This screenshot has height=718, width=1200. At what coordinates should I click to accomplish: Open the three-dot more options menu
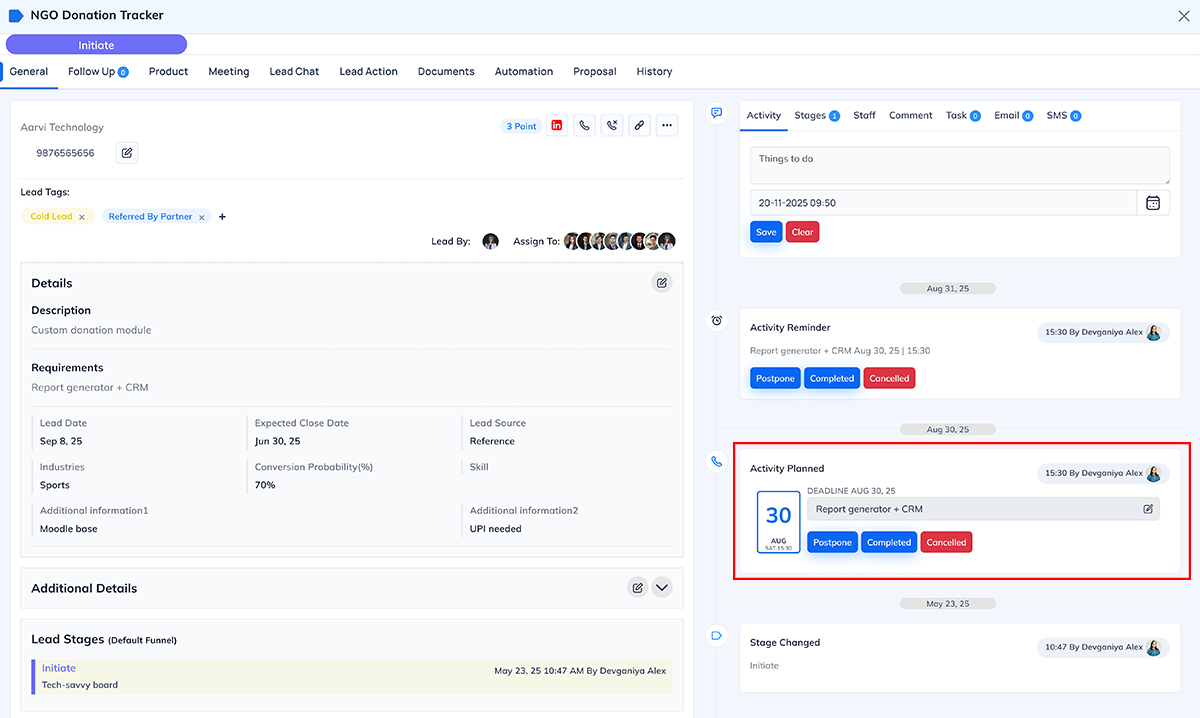coord(667,126)
